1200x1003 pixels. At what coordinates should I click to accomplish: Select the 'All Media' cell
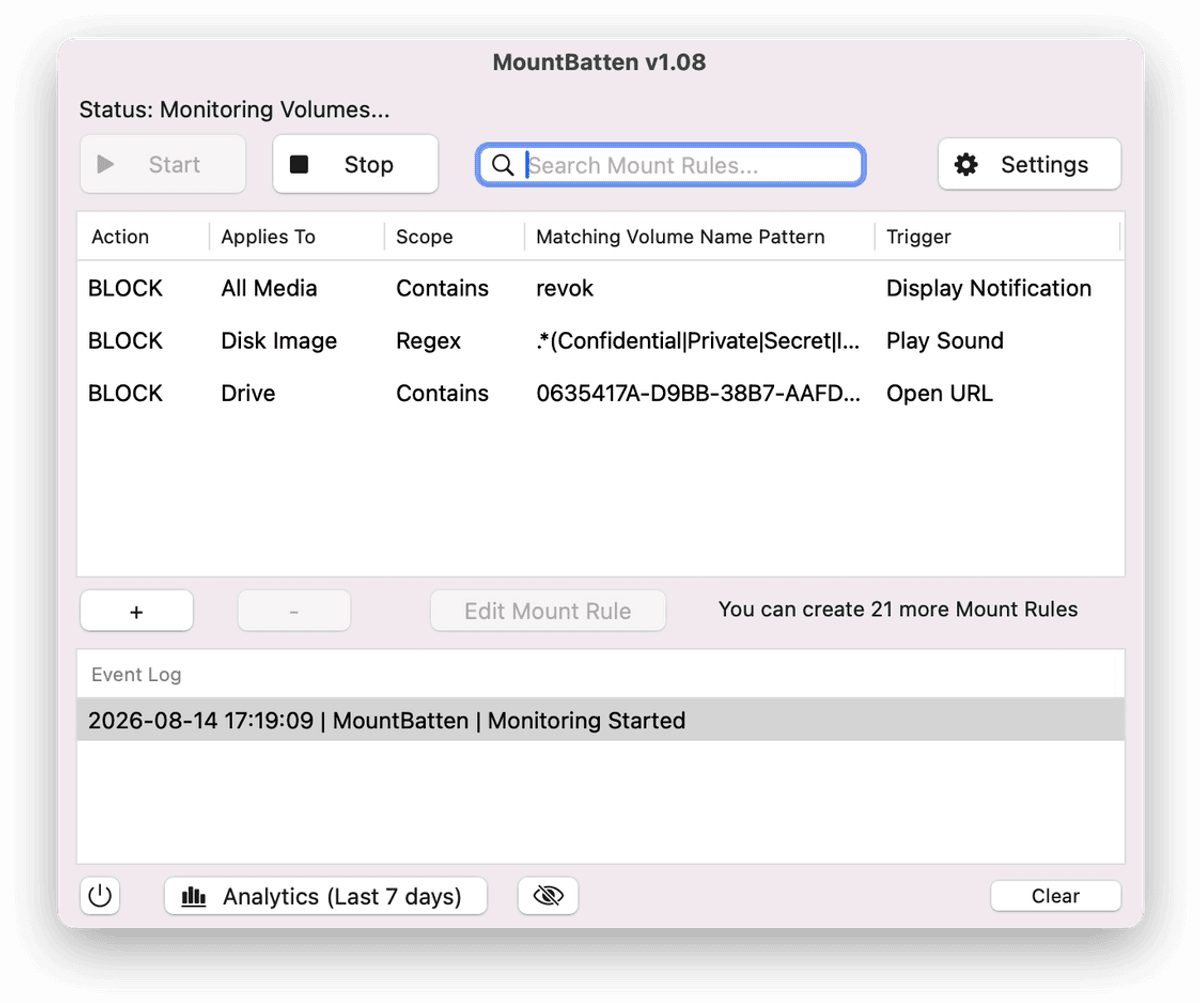click(x=269, y=289)
